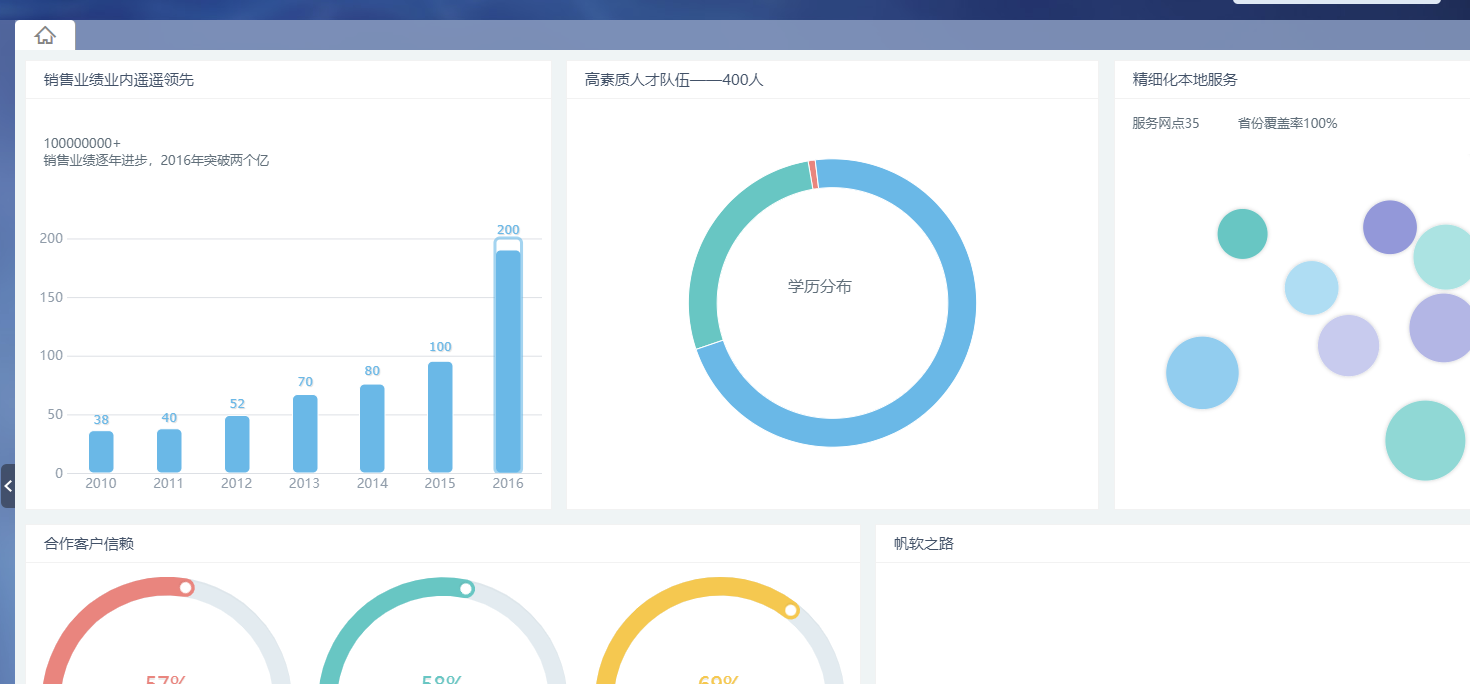Click the 帆软之路 panel title
The height and width of the screenshot is (684, 1470).
[x=924, y=544]
